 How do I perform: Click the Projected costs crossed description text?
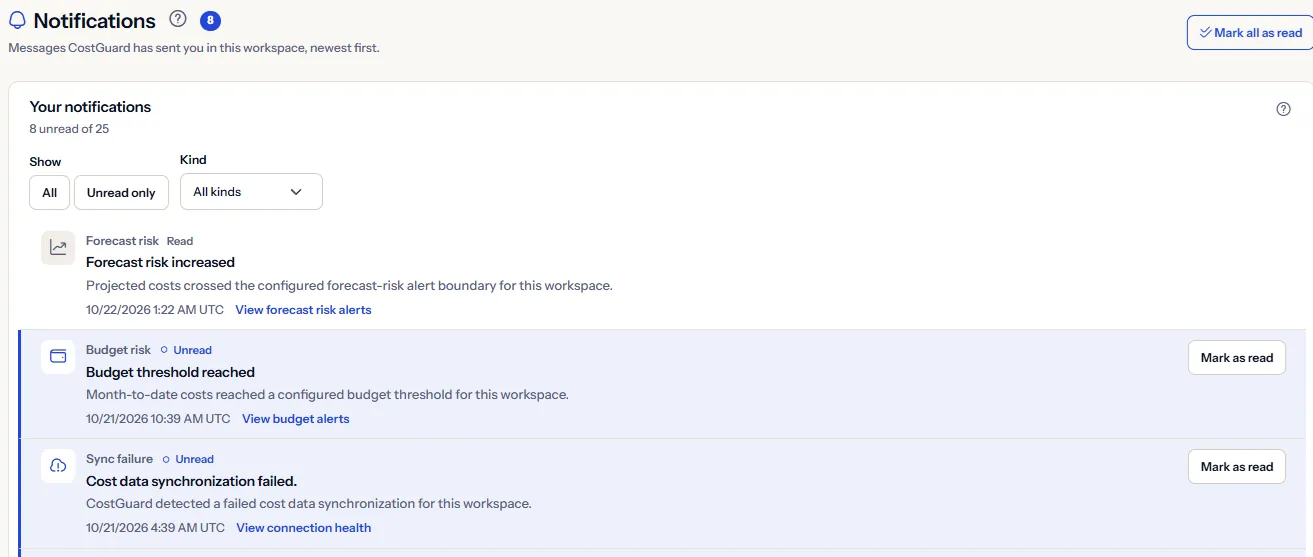[x=349, y=286]
